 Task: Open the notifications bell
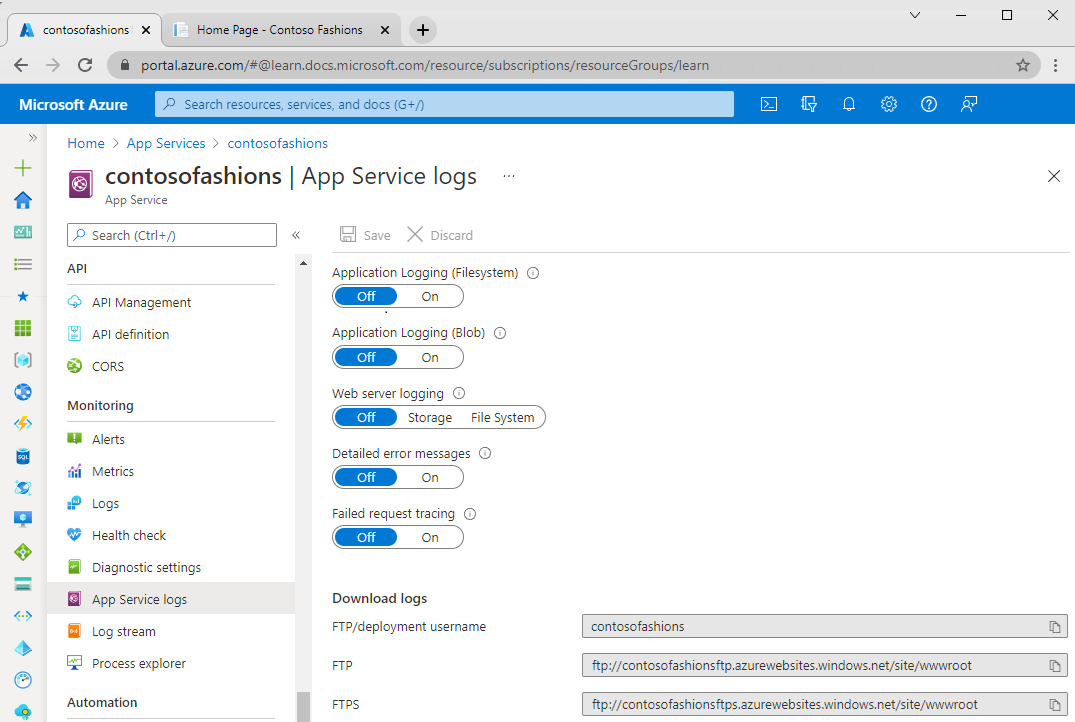click(x=849, y=104)
